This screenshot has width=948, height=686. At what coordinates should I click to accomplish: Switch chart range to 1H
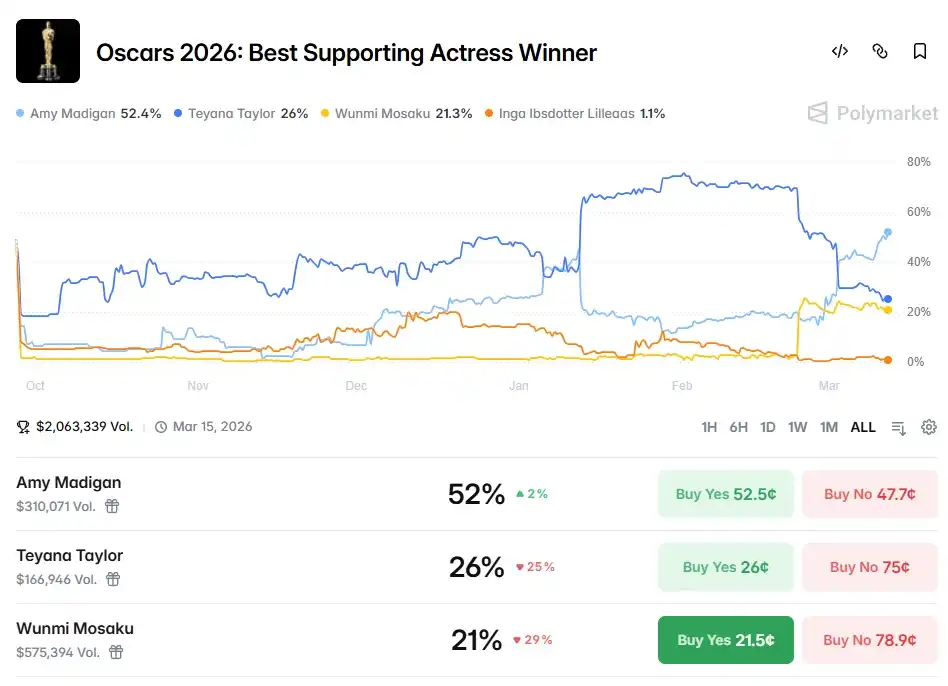709,427
